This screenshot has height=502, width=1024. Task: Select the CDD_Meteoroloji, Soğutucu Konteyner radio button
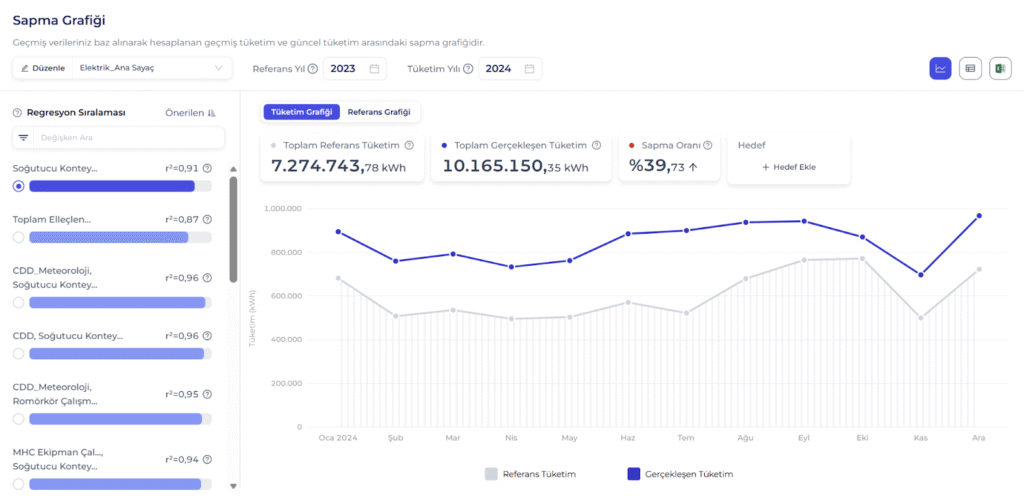coord(19,302)
